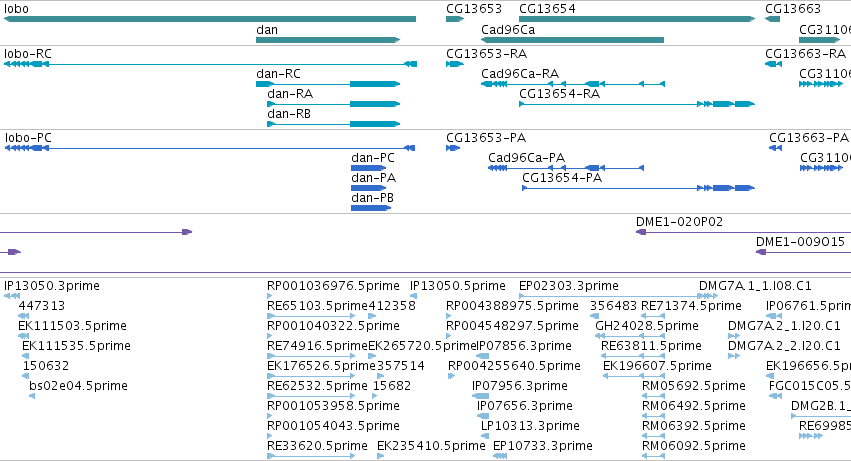Click the CG13653-PA protein feature

(453, 148)
